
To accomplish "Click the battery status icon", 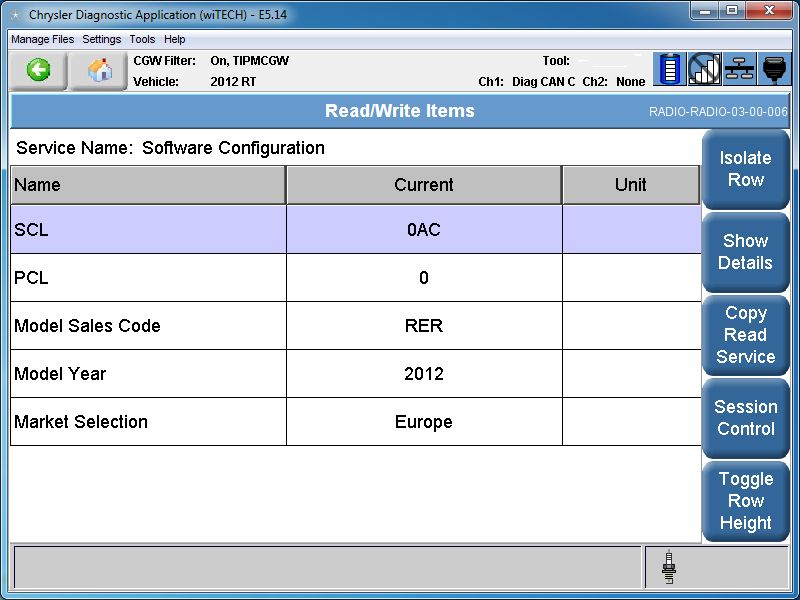I will pos(670,70).
